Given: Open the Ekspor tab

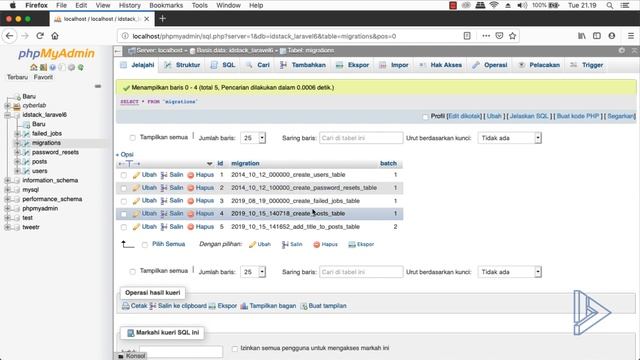Looking at the screenshot, I should point(353,65).
